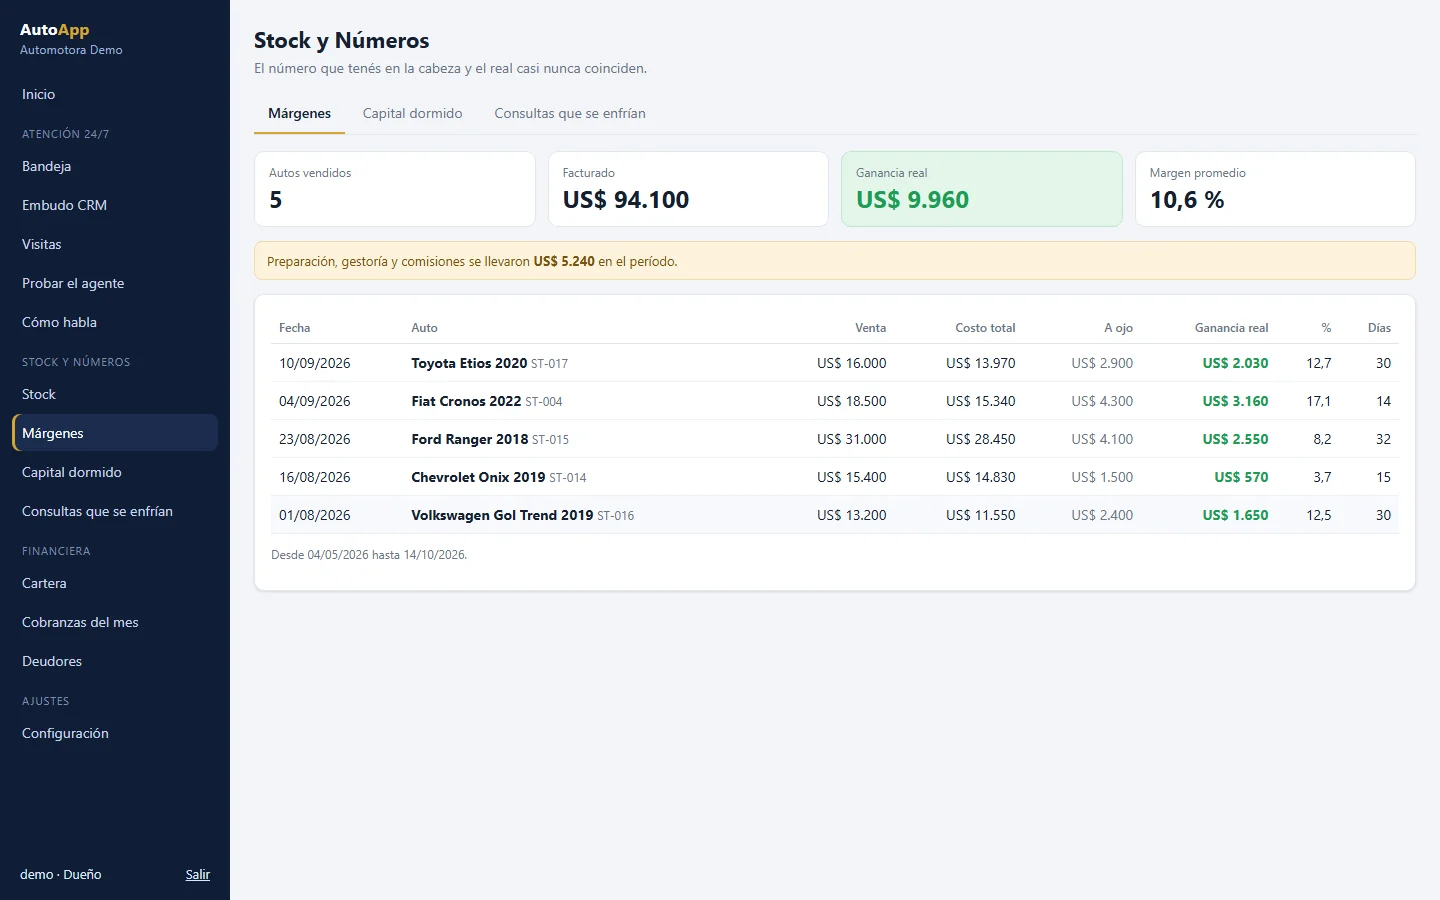Switch to Capital dormido tab

412,113
